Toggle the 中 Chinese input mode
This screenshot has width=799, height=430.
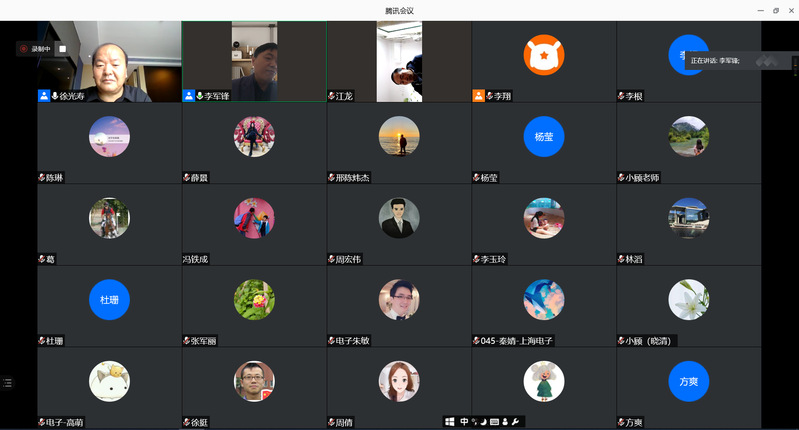tap(464, 422)
